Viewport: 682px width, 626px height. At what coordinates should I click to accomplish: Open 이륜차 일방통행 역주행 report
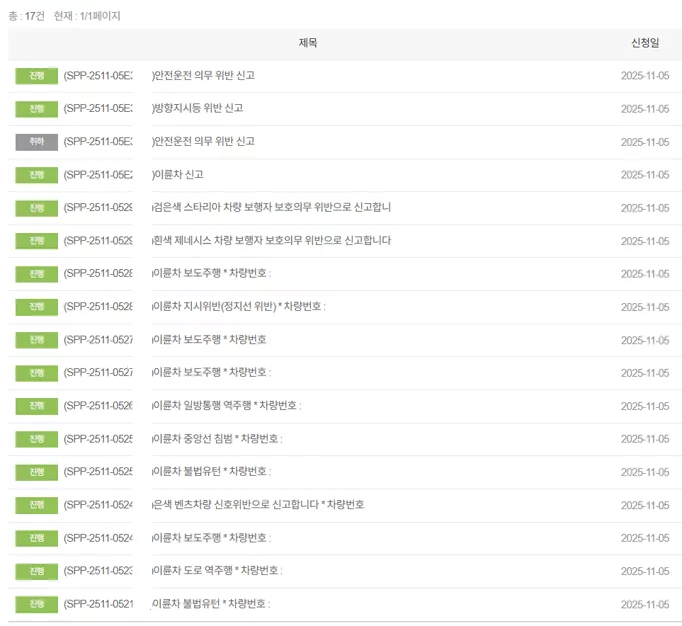pos(226,406)
